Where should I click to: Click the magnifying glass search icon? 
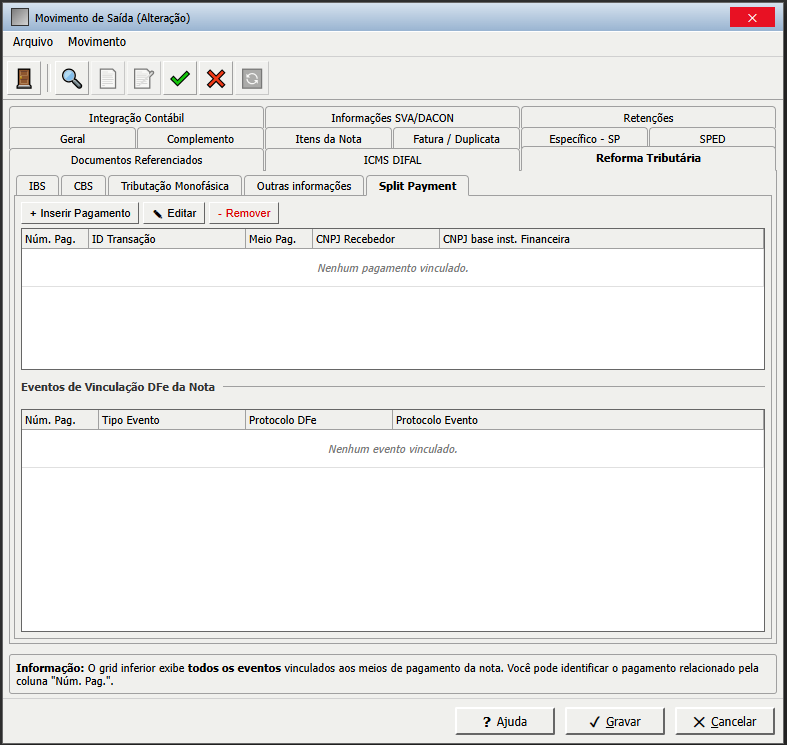tap(72, 78)
